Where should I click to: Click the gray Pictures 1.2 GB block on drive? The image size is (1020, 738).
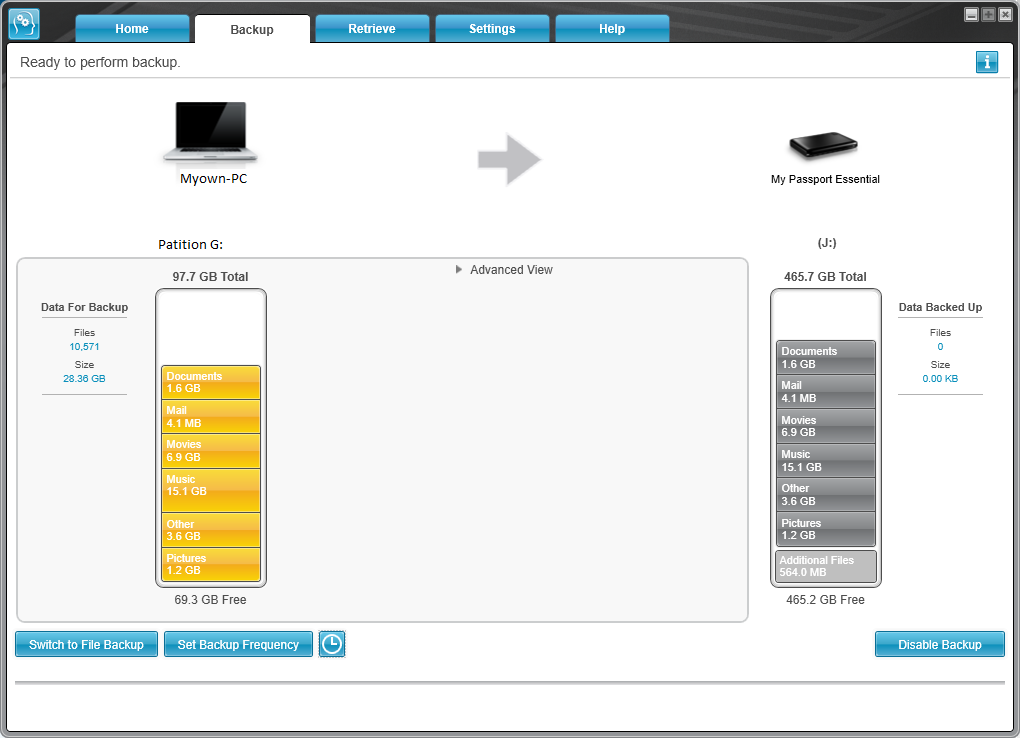click(x=825, y=529)
